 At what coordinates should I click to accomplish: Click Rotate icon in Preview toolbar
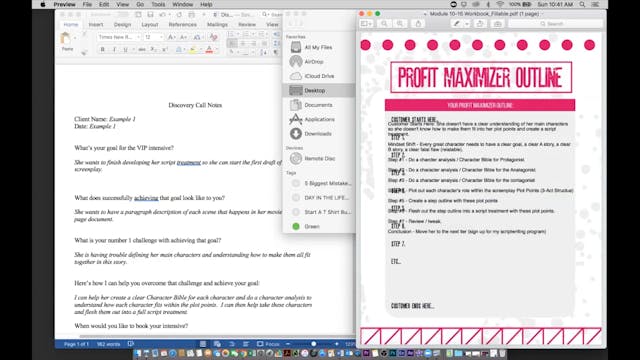coord(480,24)
